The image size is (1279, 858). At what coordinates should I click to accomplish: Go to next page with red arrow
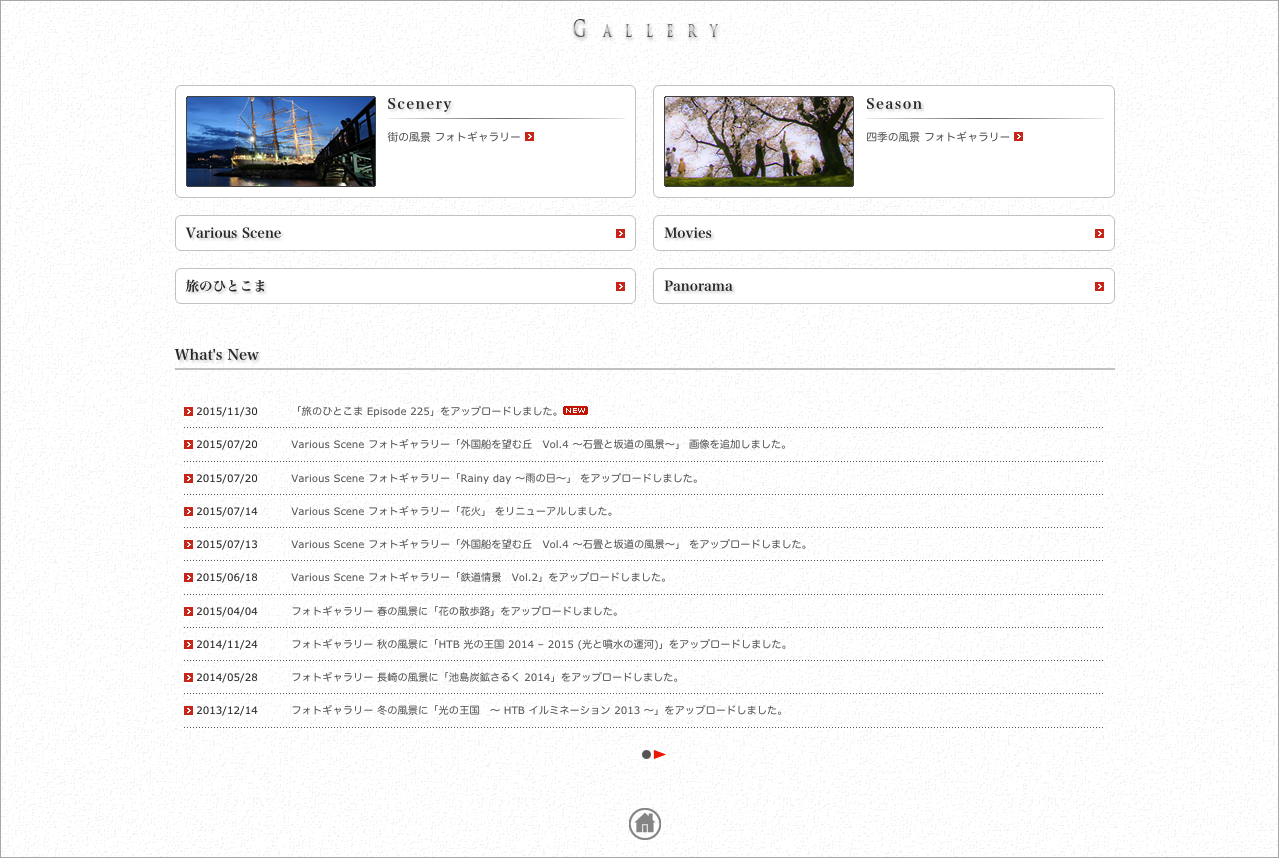click(x=660, y=754)
